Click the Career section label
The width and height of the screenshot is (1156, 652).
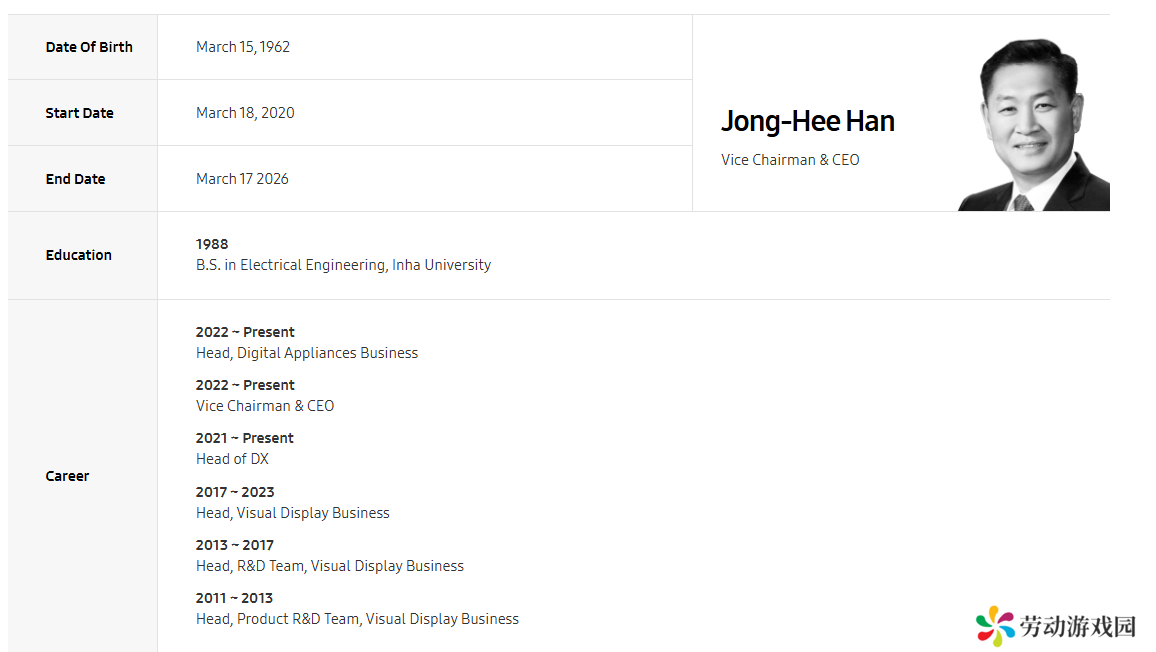pos(67,476)
